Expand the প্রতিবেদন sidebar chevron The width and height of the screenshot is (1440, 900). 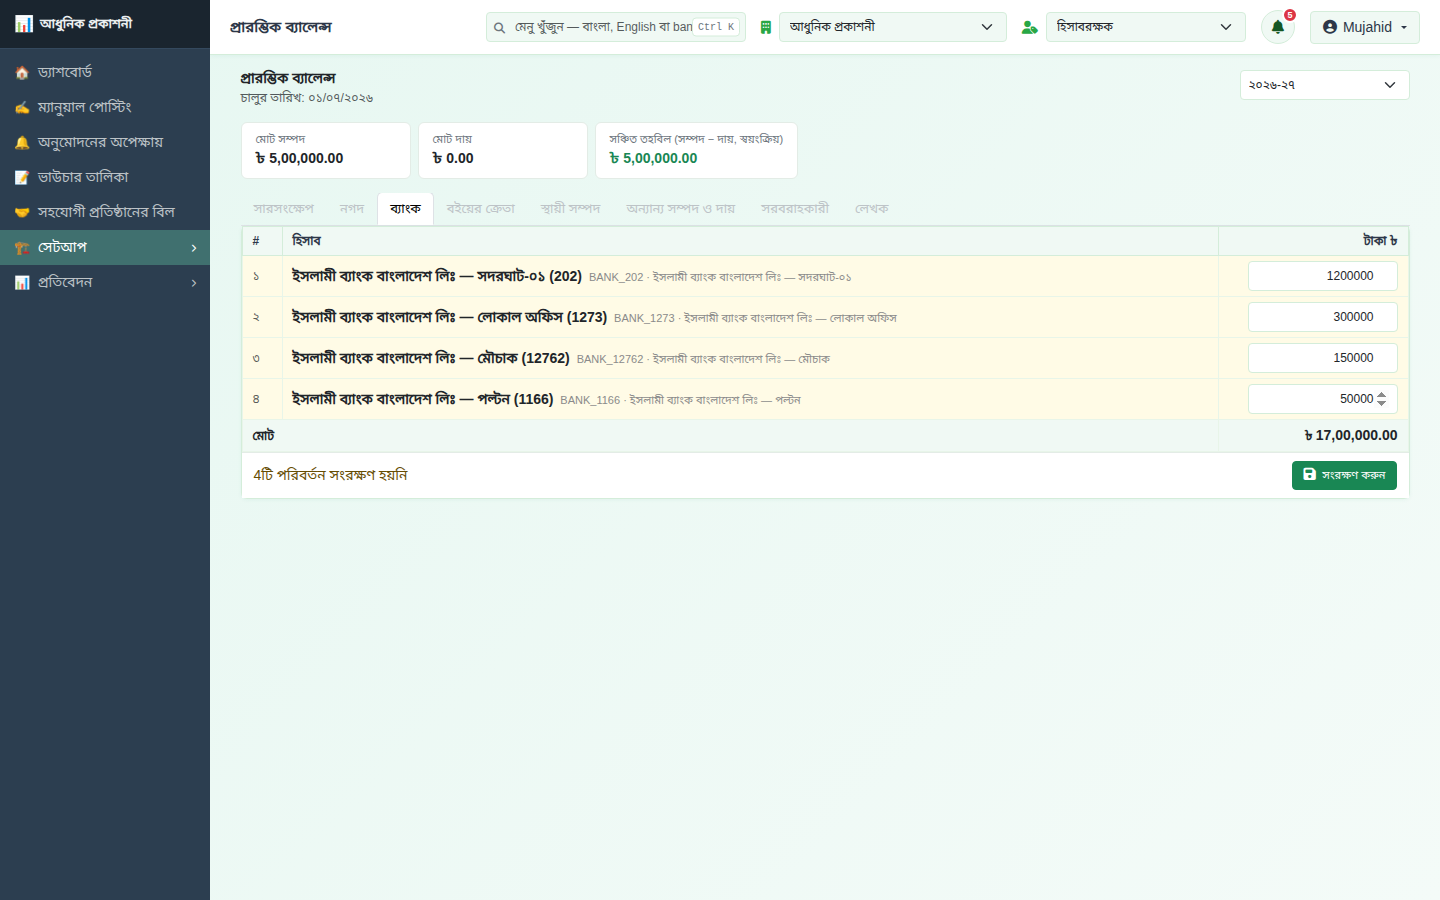click(x=194, y=283)
